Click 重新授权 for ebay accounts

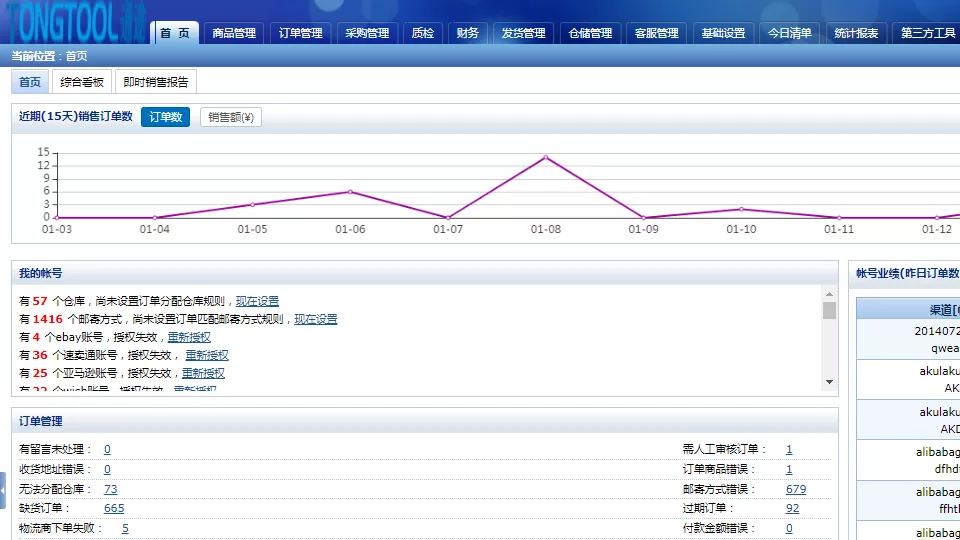pos(189,337)
